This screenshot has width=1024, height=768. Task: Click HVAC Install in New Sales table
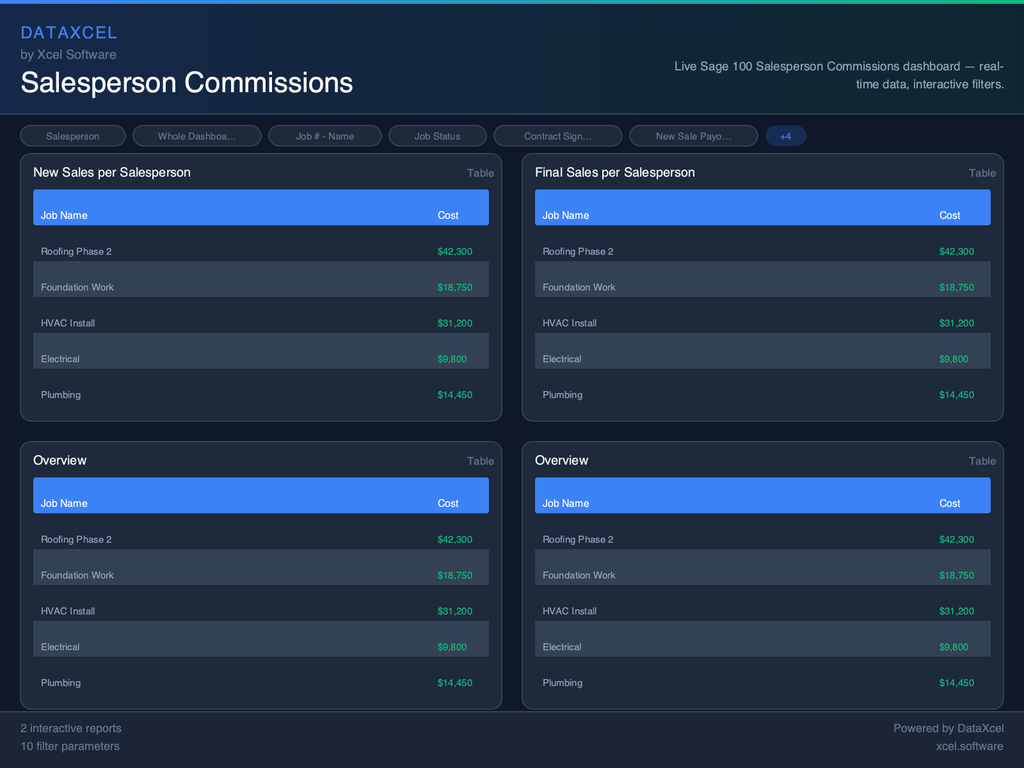point(68,323)
